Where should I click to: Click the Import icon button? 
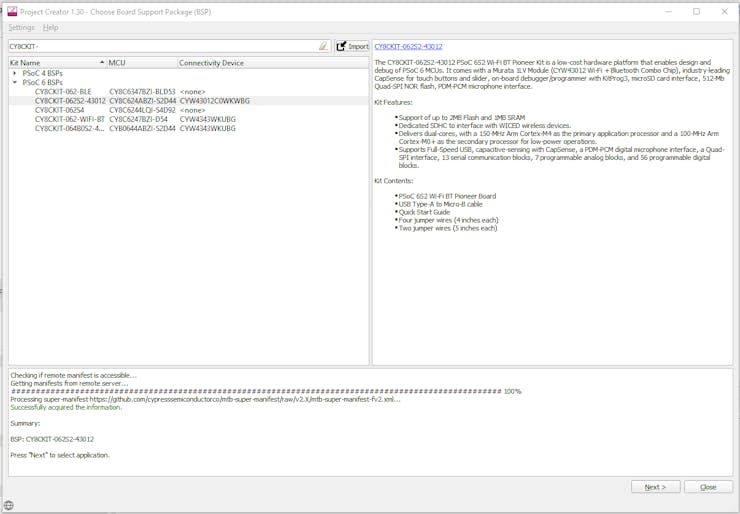pyautogui.click(x=352, y=46)
